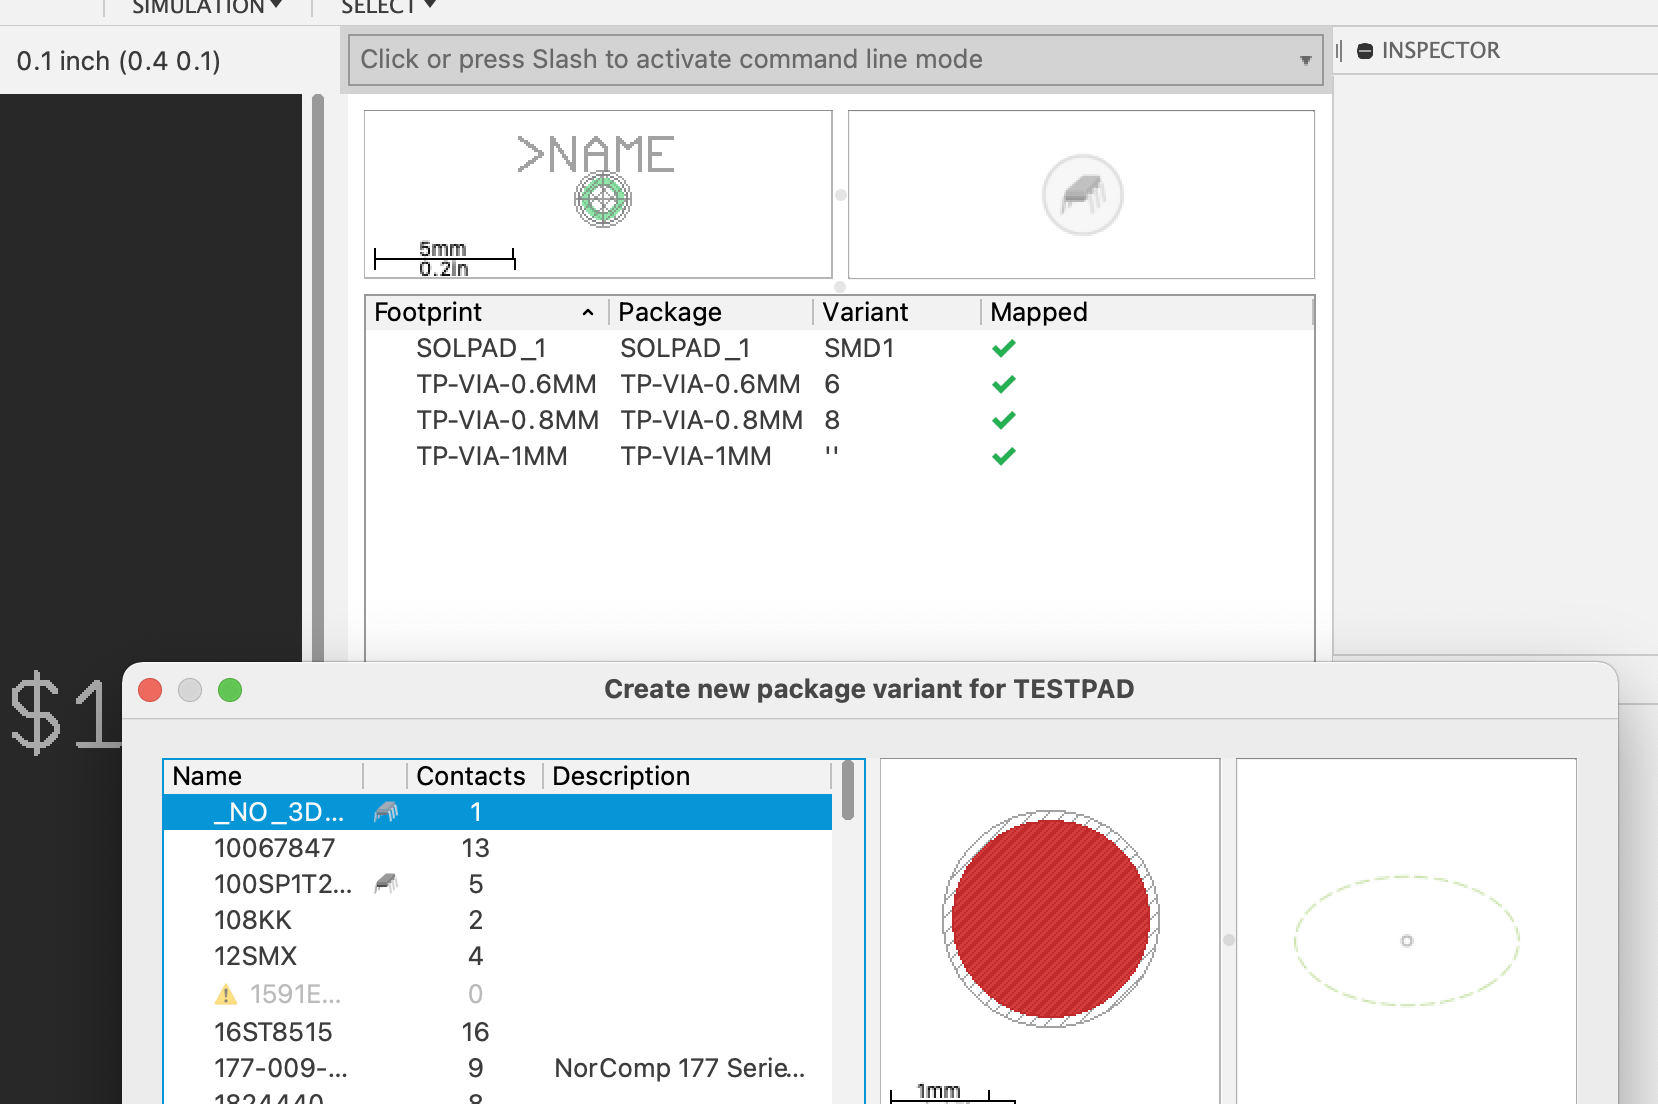This screenshot has width=1658, height=1104.
Task: Click the sort chevron on the Footprint column
Action: [588, 312]
